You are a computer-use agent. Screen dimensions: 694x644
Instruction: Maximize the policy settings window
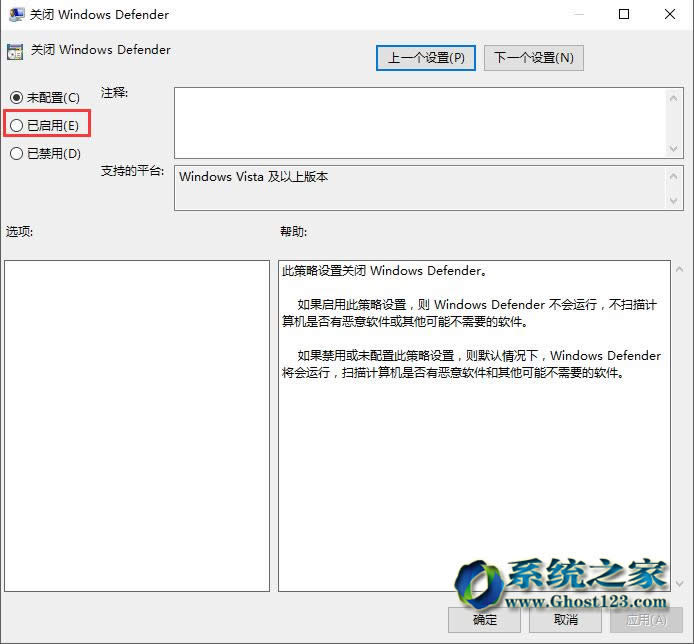click(x=625, y=15)
